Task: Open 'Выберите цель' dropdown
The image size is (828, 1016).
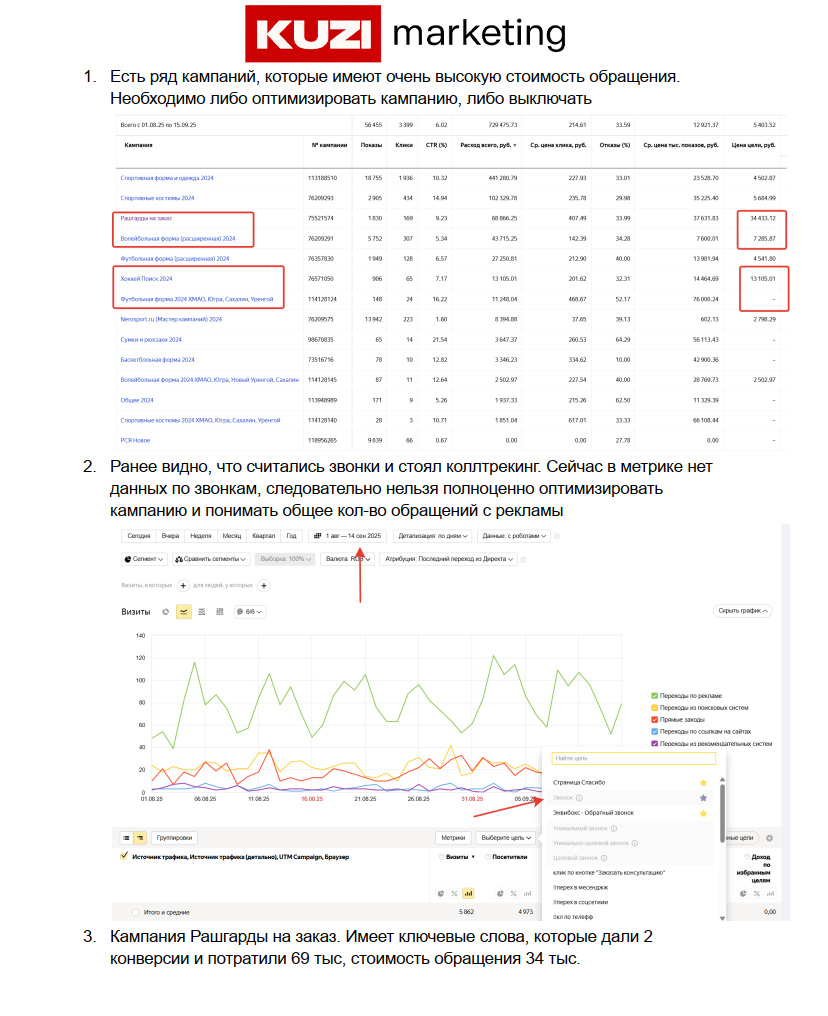Action: tap(506, 838)
